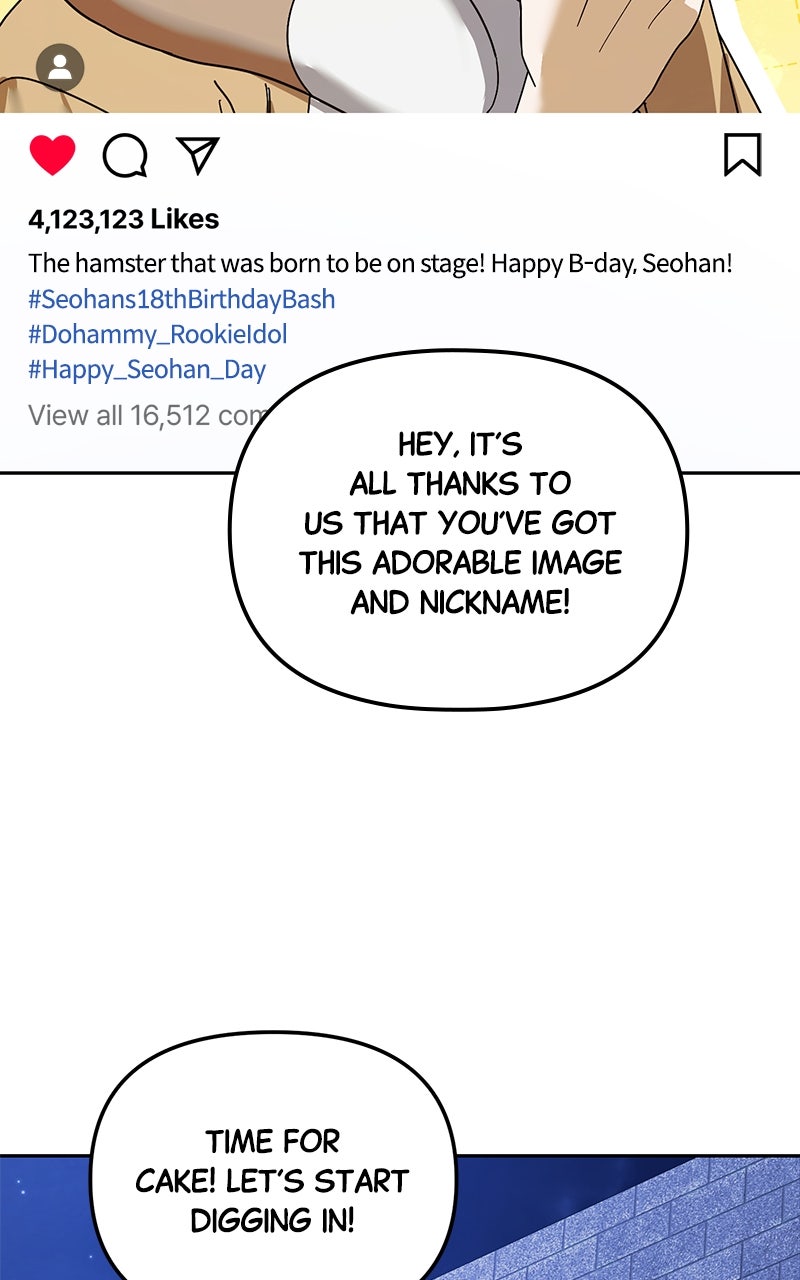Save the post with the bookmark icon
The height and width of the screenshot is (1280, 800).
[x=742, y=155]
